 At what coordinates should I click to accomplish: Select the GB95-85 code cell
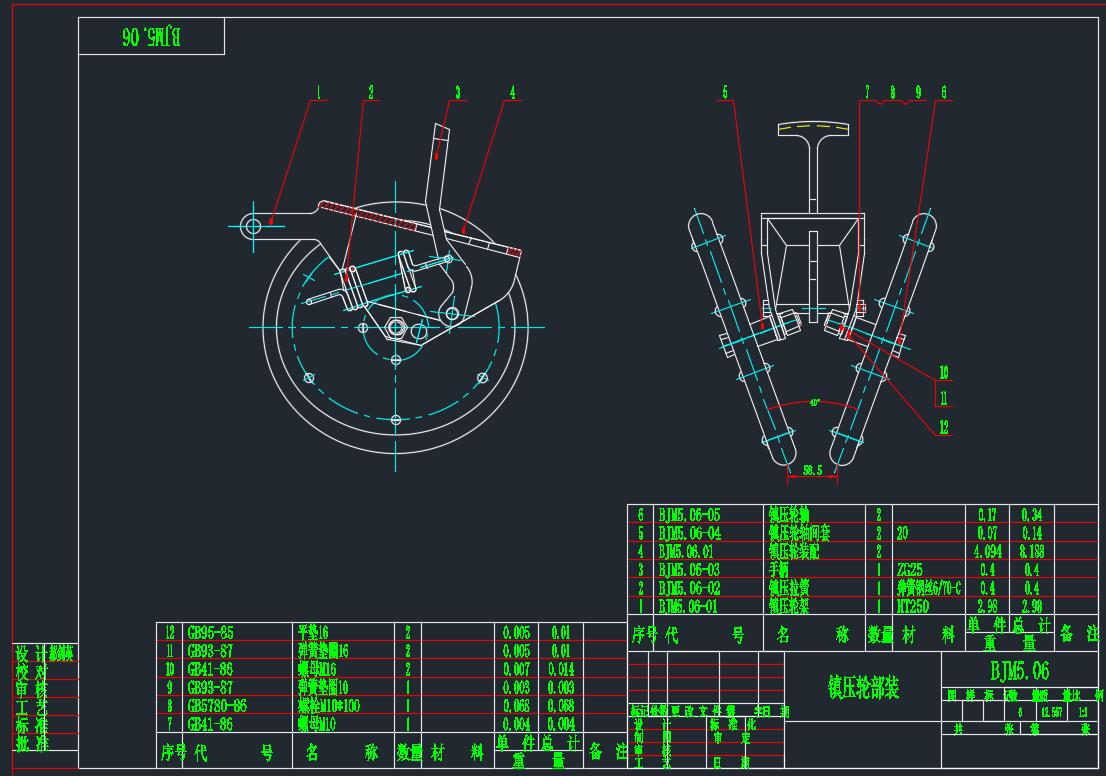pos(214,633)
